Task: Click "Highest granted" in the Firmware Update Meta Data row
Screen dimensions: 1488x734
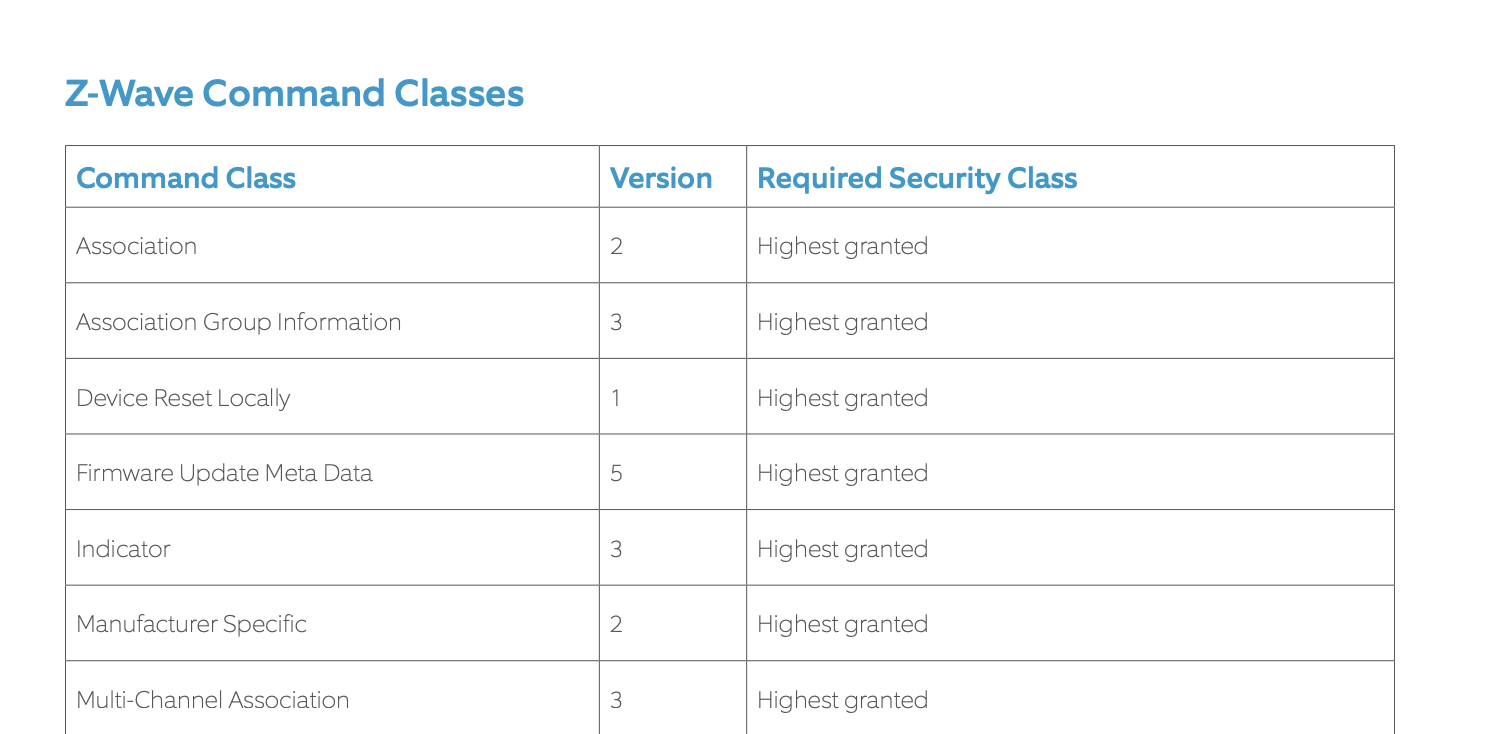Action: [842, 473]
